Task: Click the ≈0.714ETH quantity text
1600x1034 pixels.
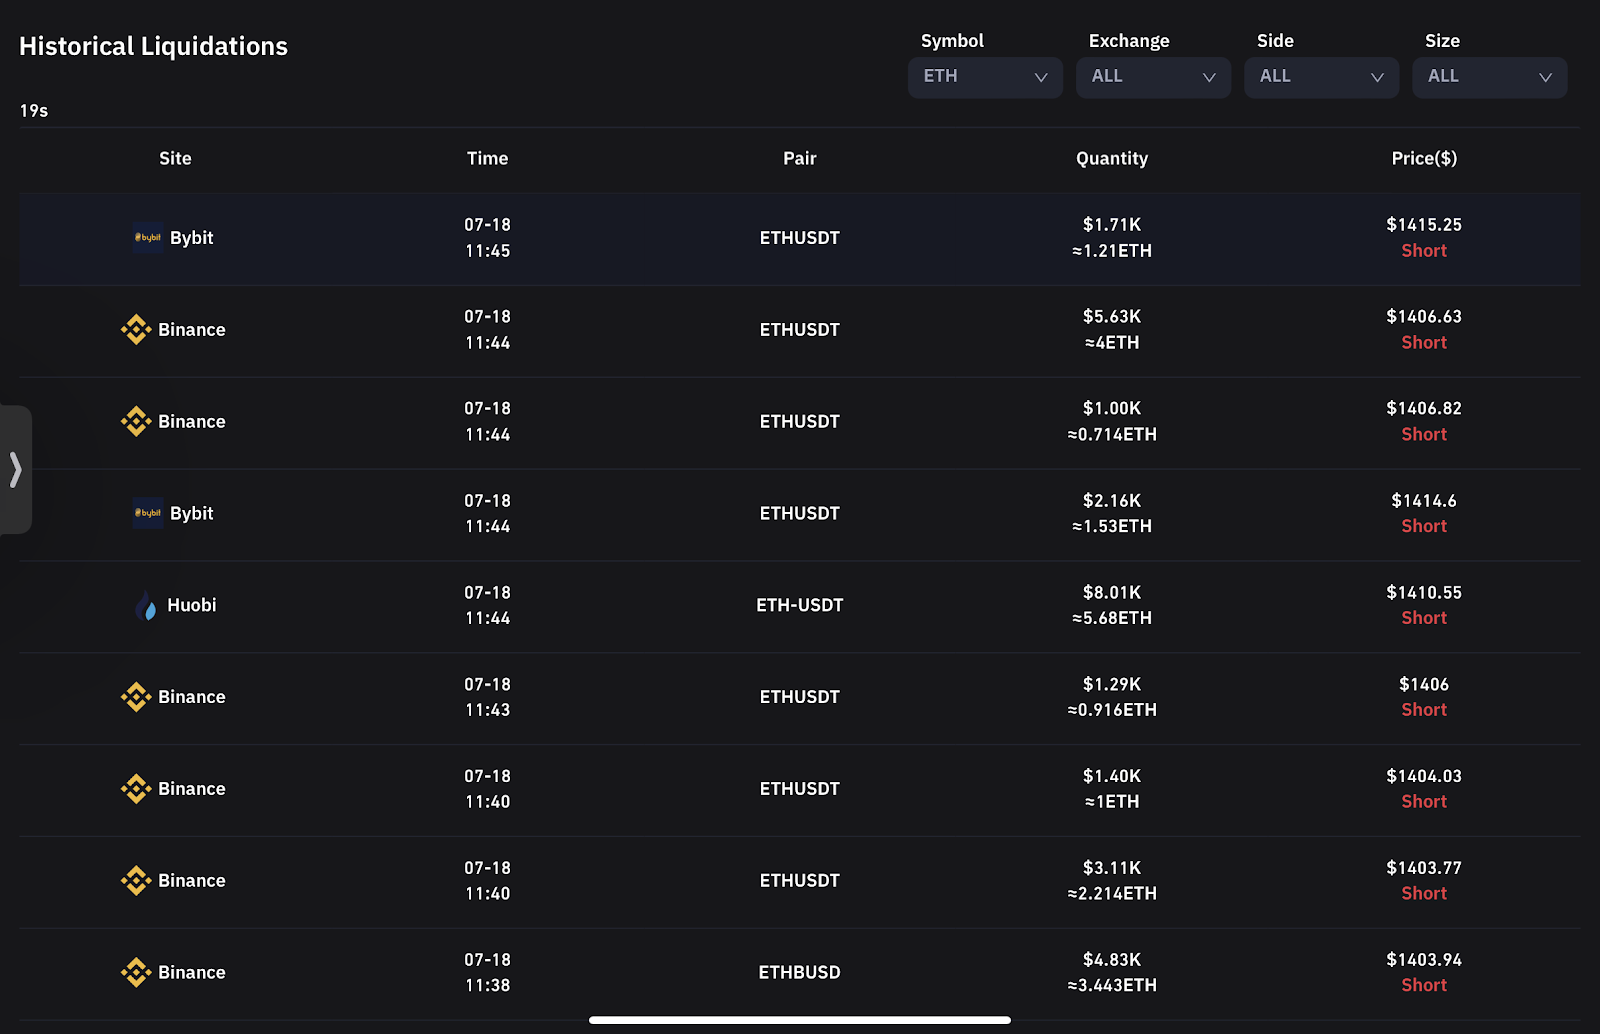Action: [x=1112, y=435]
